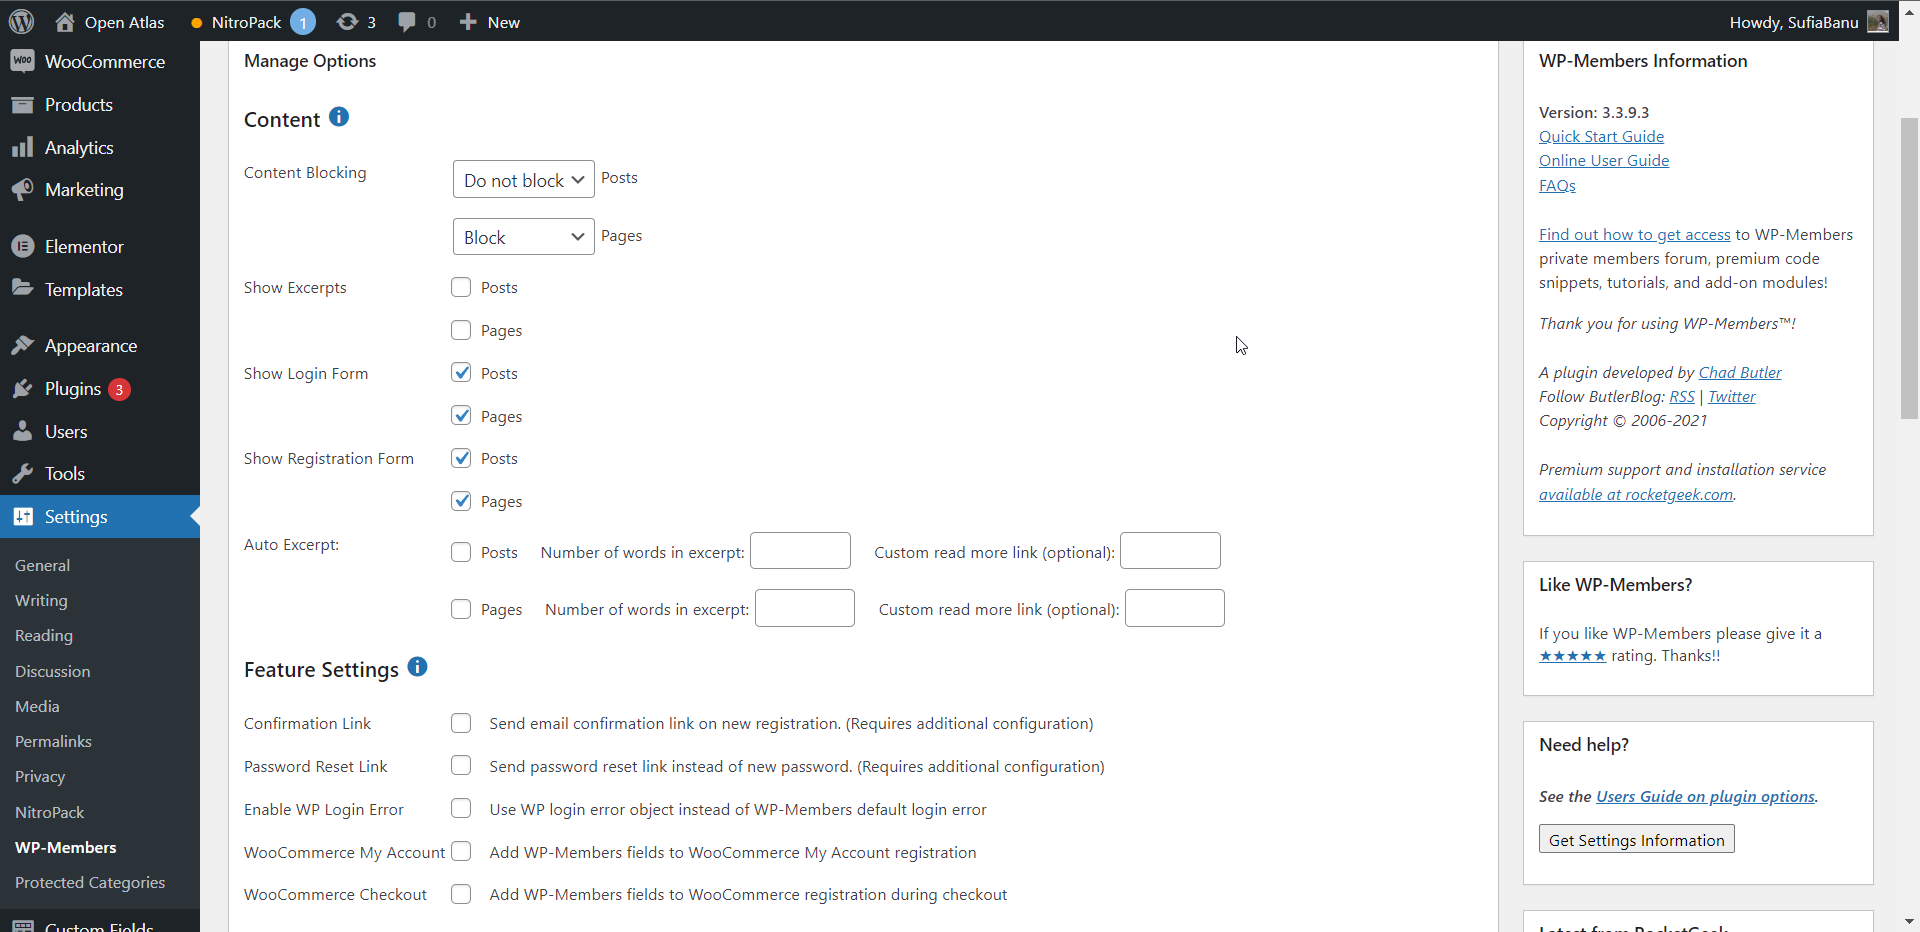Open the Writing settings submenu item
Image resolution: width=1920 pixels, height=932 pixels.
pyautogui.click(x=42, y=600)
